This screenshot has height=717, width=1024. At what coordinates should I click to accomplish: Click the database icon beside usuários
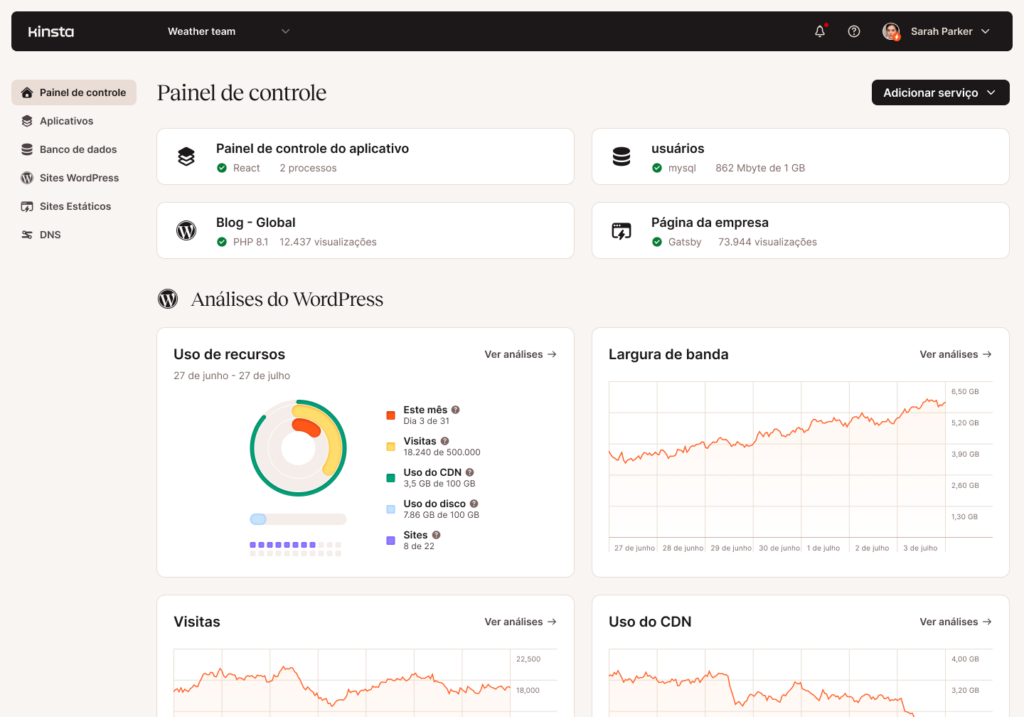621,157
